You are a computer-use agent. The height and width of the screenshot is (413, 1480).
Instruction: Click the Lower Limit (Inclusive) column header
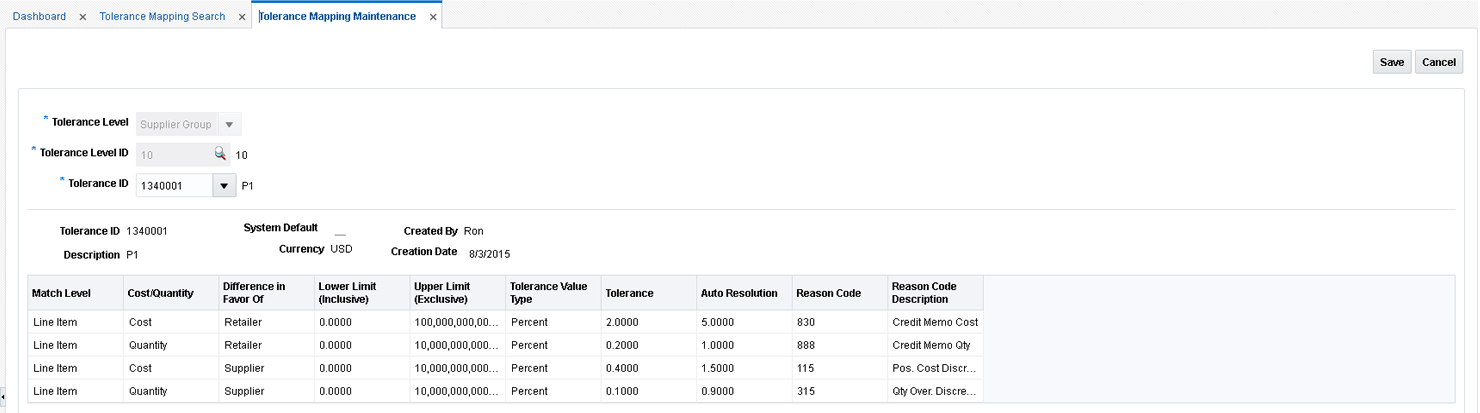[362, 293]
